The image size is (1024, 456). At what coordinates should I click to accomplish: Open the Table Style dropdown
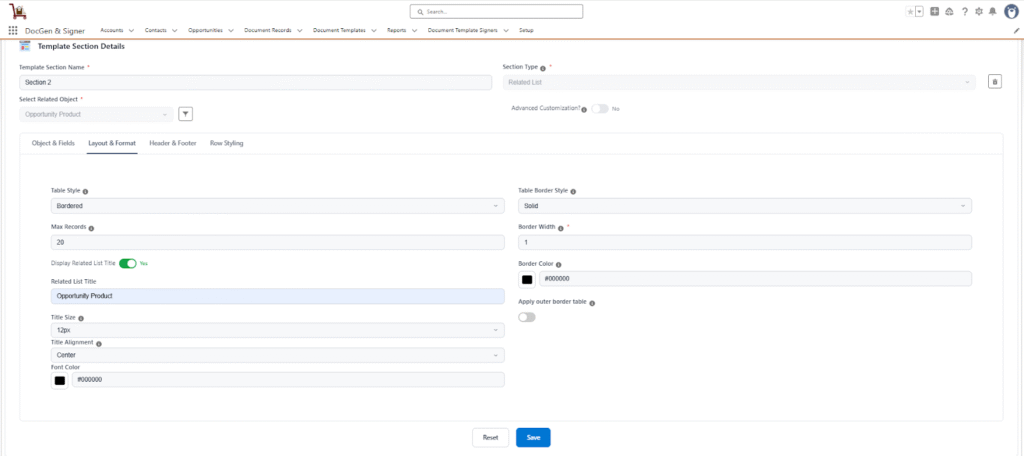pos(277,206)
